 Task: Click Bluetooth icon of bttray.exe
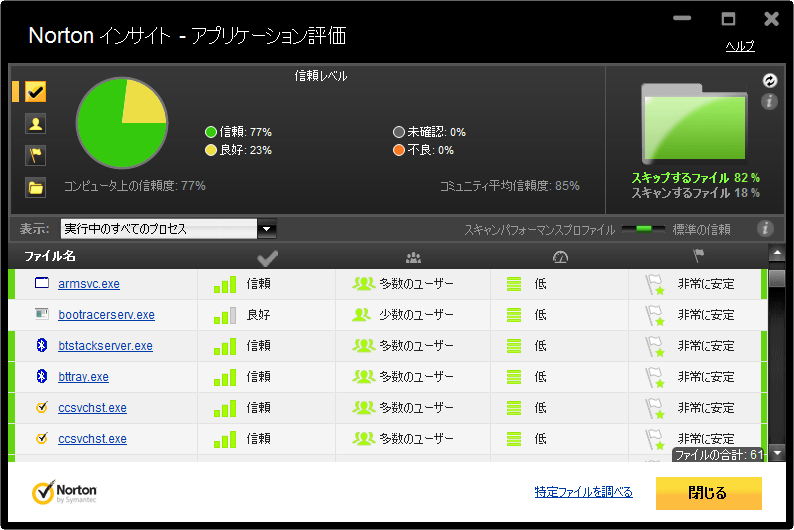(42, 376)
